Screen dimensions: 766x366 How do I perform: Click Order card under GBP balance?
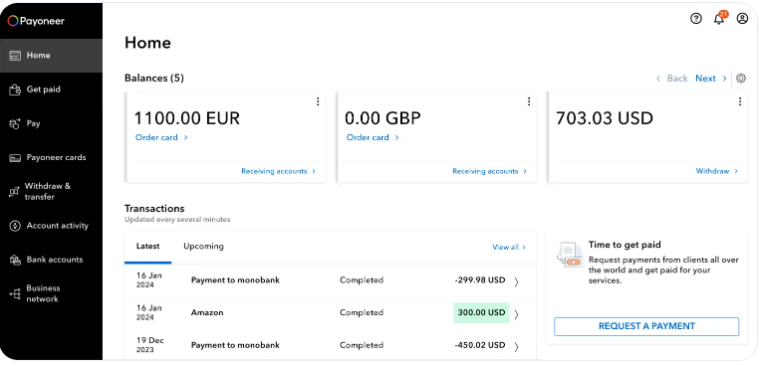click(x=372, y=138)
